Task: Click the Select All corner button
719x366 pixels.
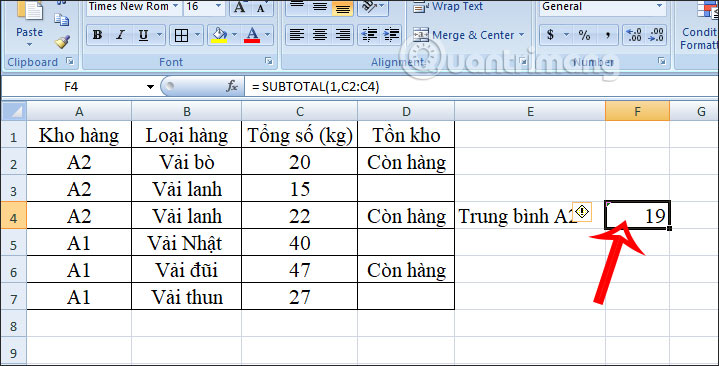Action: click(x=14, y=111)
